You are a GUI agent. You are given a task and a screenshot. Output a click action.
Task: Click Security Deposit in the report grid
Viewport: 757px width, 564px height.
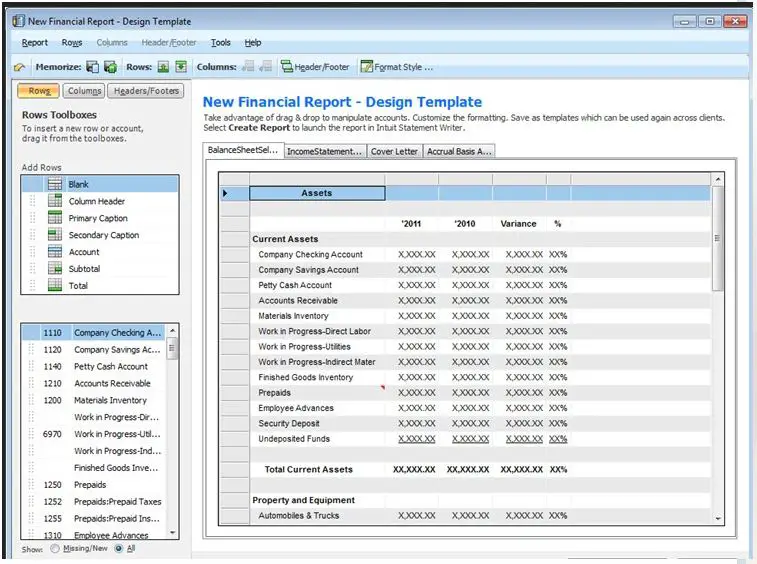[289, 423]
